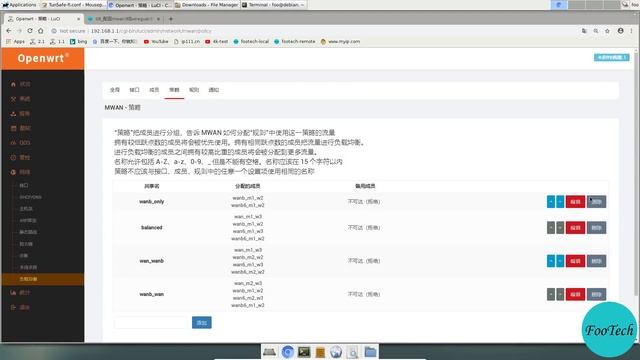The height and width of the screenshot is (360, 640).
Task: Click the gray delete button for wanb_wan
Action: (596, 294)
